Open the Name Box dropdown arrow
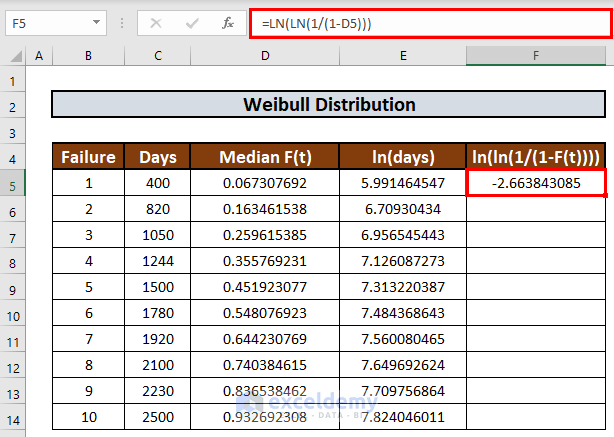Image resolution: width=614 pixels, height=437 pixels. click(x=96, y=22)
